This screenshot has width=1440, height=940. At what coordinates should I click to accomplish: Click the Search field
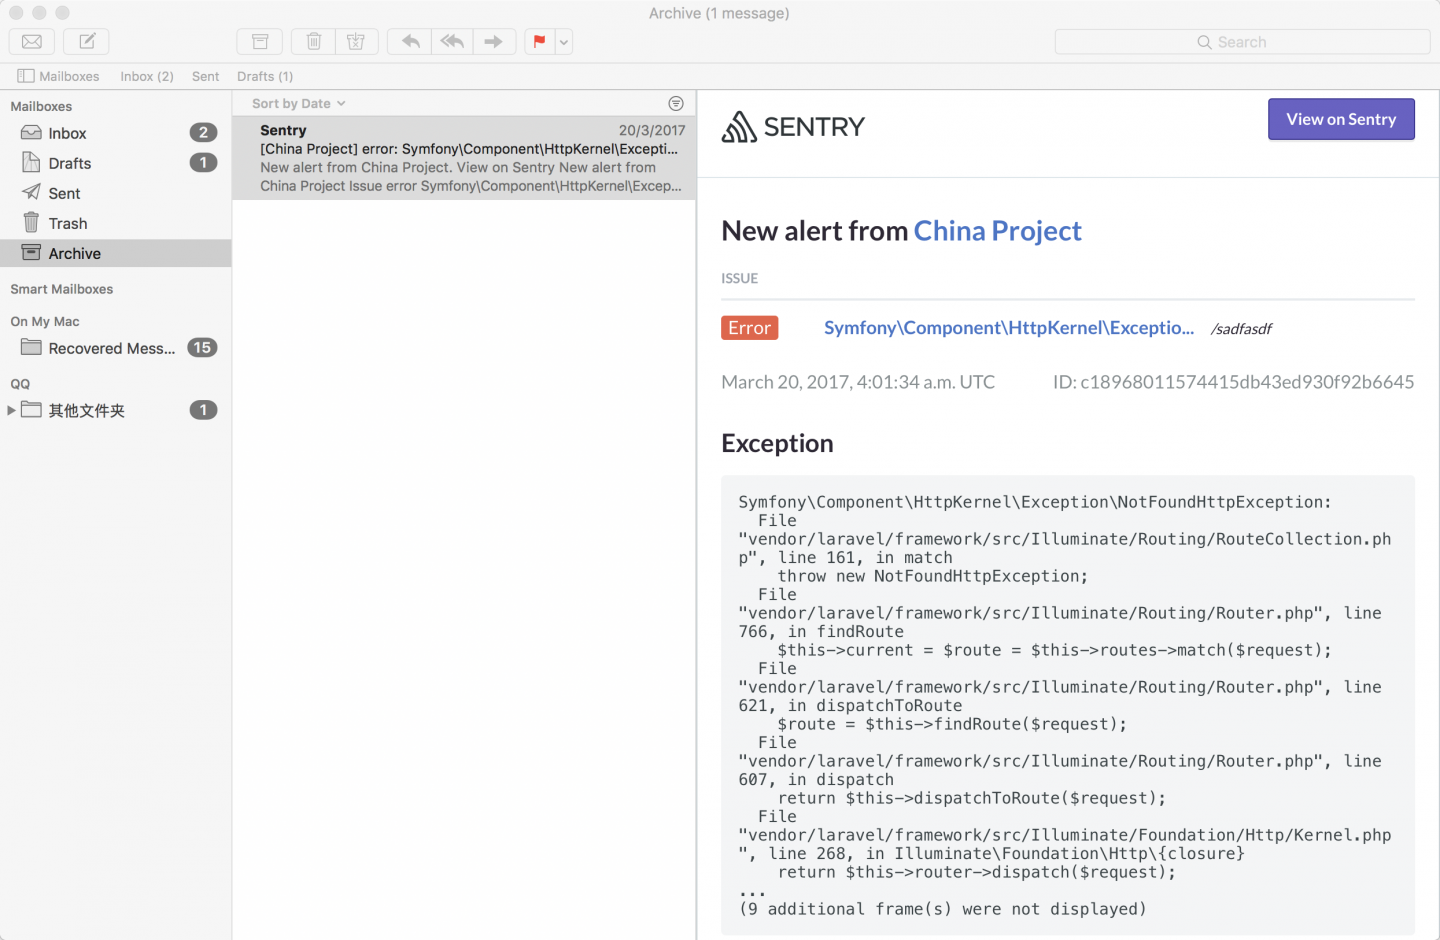[x=1242, y=42]
